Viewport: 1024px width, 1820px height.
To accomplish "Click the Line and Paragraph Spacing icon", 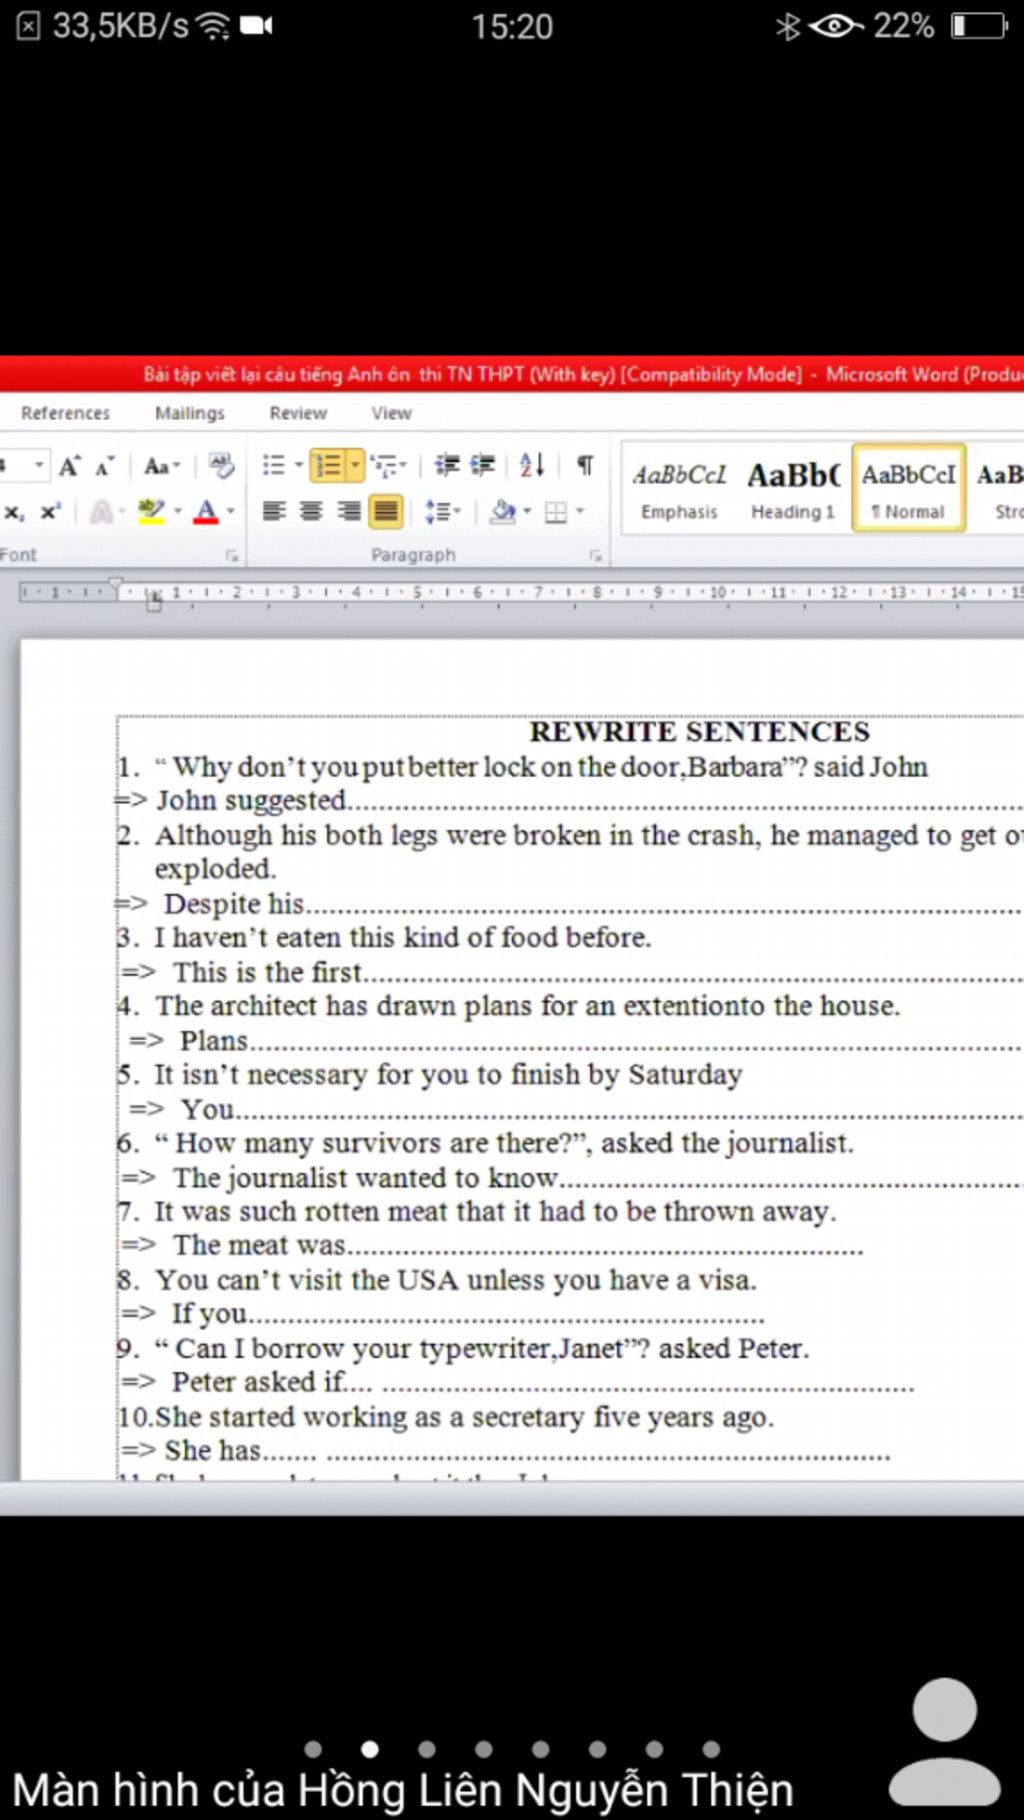I will click(436, 512).
